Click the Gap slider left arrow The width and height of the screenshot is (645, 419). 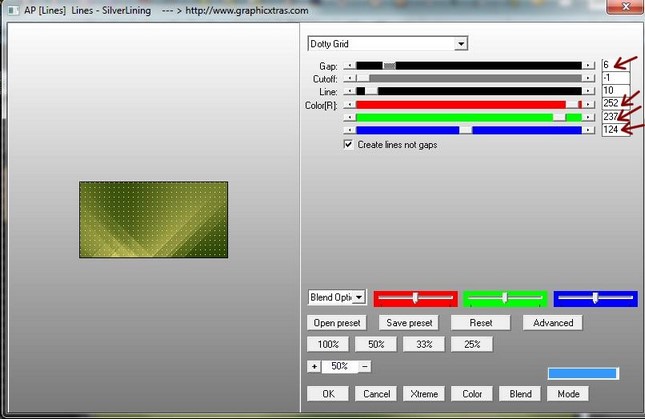(x=349, y=65)
